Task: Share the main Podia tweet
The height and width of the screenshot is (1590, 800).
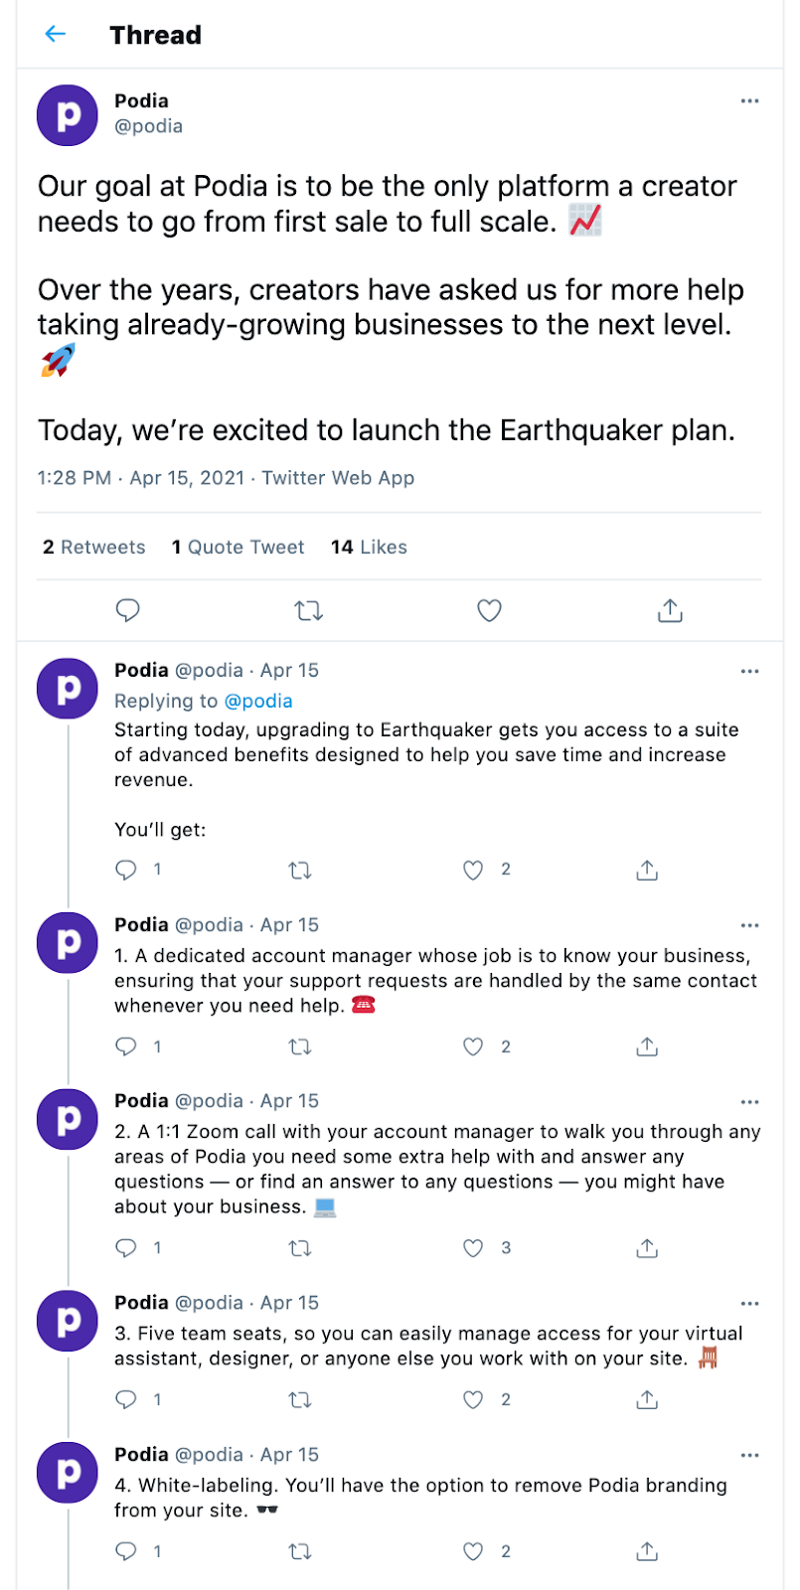Action: point(669,610)
